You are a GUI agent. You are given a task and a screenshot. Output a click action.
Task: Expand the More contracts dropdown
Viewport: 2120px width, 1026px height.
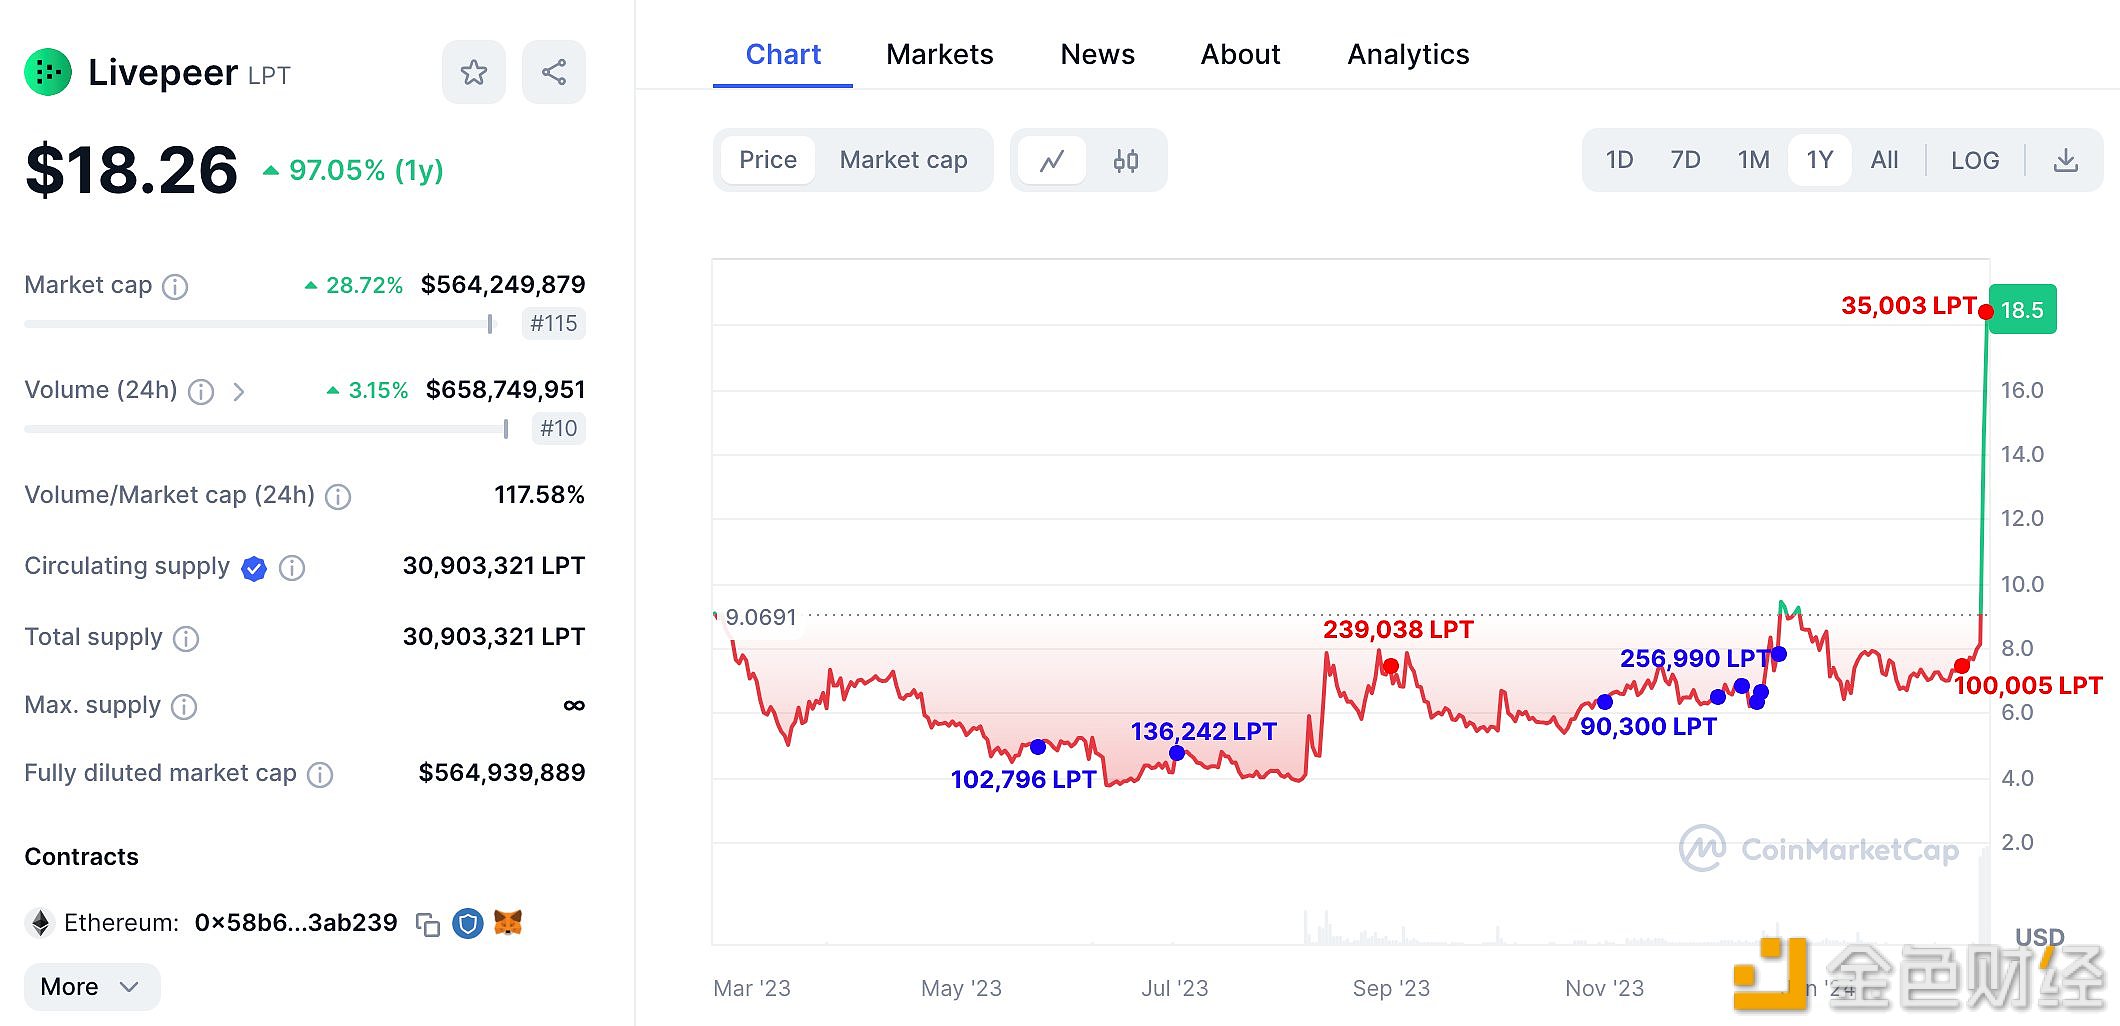tap(92, 987)
